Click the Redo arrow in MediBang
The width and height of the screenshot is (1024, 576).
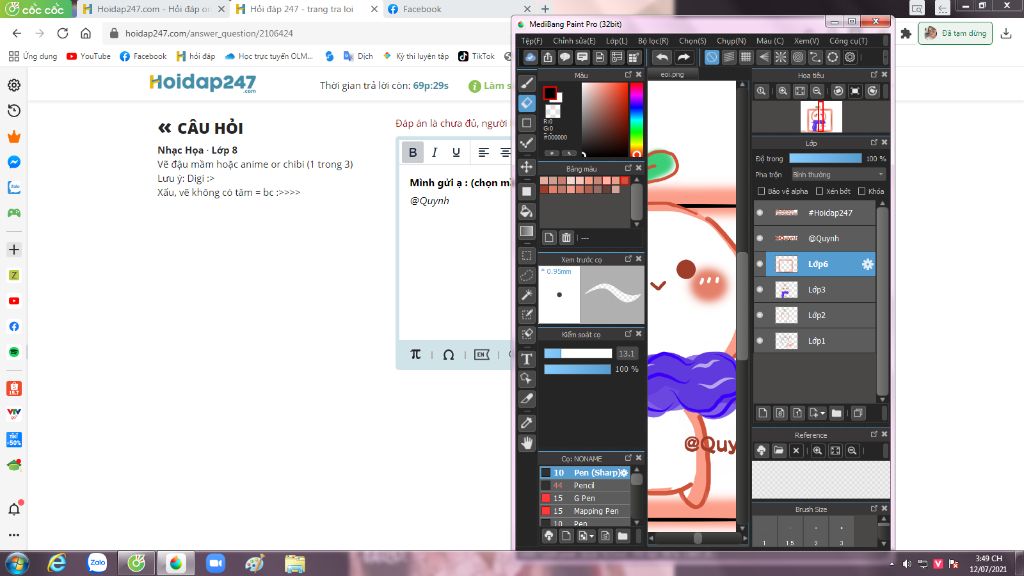[683, 57]
